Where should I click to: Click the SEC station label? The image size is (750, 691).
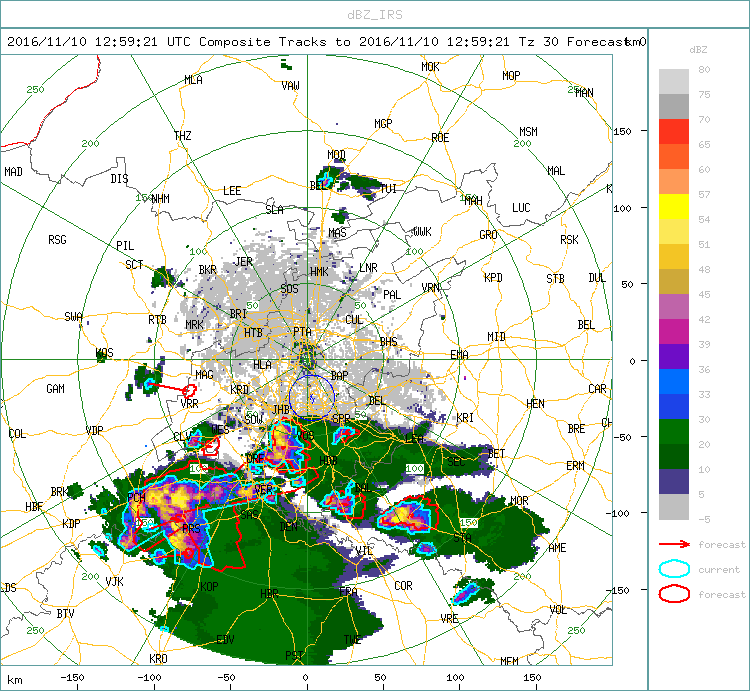click(x=456, y=462)
